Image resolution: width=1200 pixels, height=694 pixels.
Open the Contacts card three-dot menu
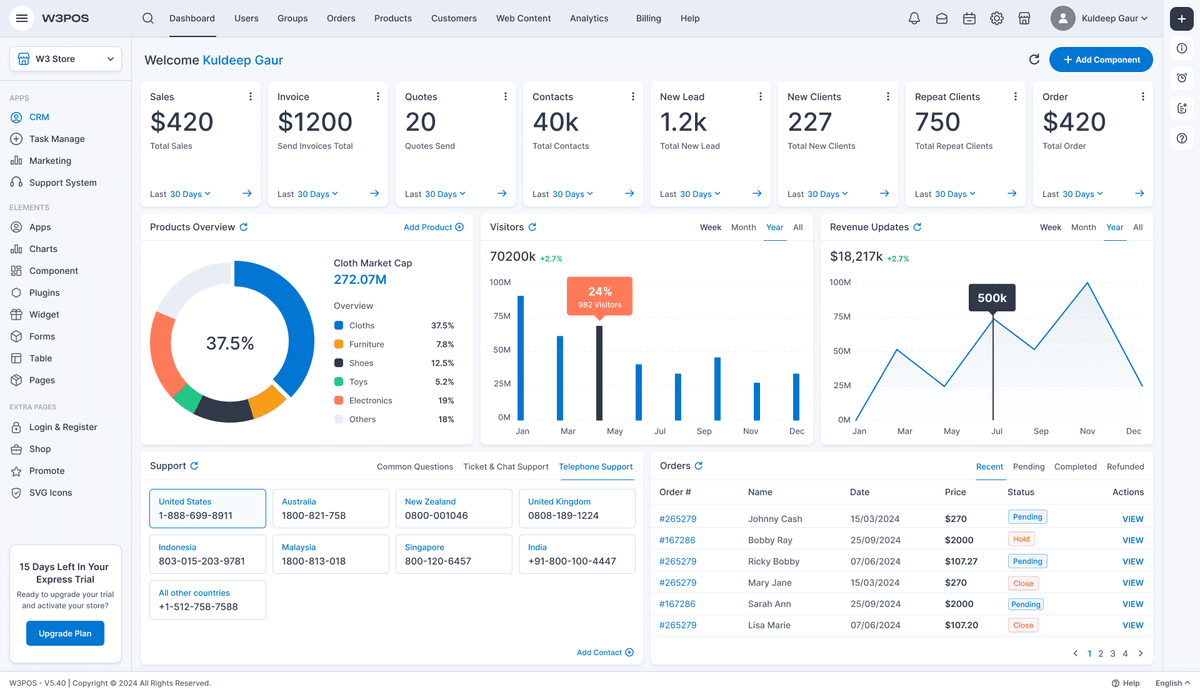[x=633, y=97]
